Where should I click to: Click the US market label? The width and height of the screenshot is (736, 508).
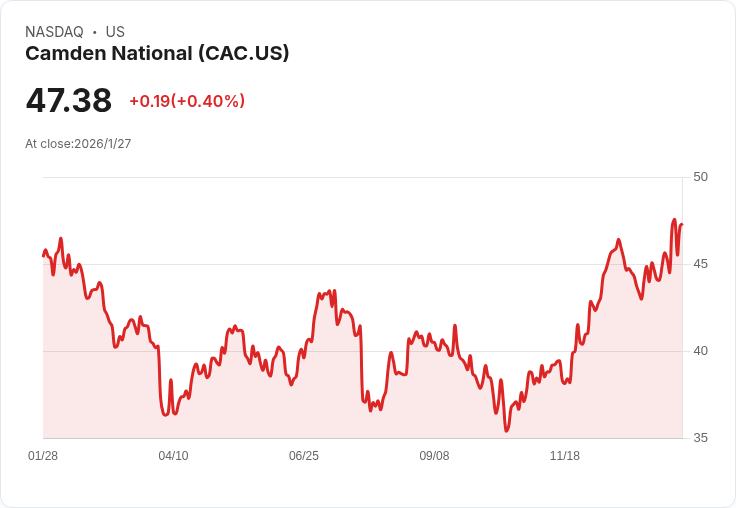point(115,32)
